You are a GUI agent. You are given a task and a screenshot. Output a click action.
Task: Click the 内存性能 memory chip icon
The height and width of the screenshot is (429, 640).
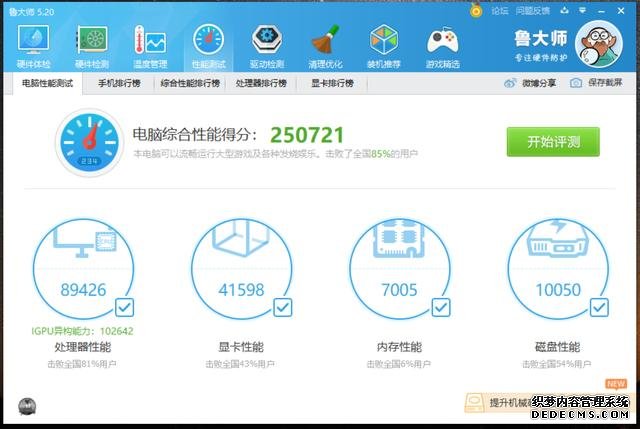pos(399,239)
